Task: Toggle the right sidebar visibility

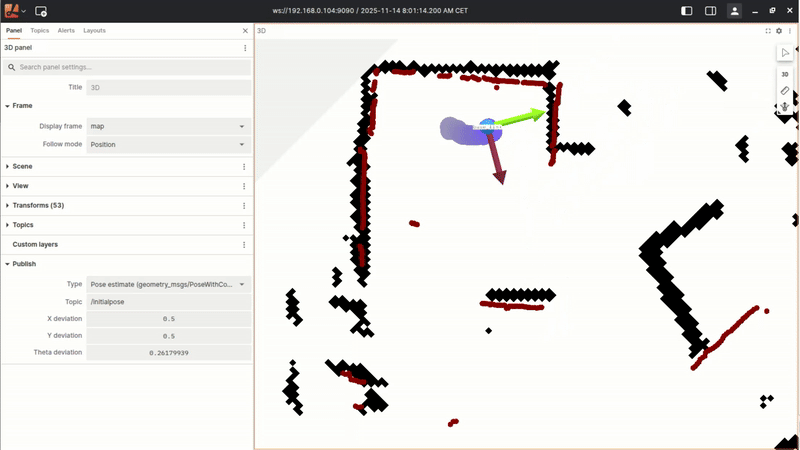Action: [x=710, y=11]
